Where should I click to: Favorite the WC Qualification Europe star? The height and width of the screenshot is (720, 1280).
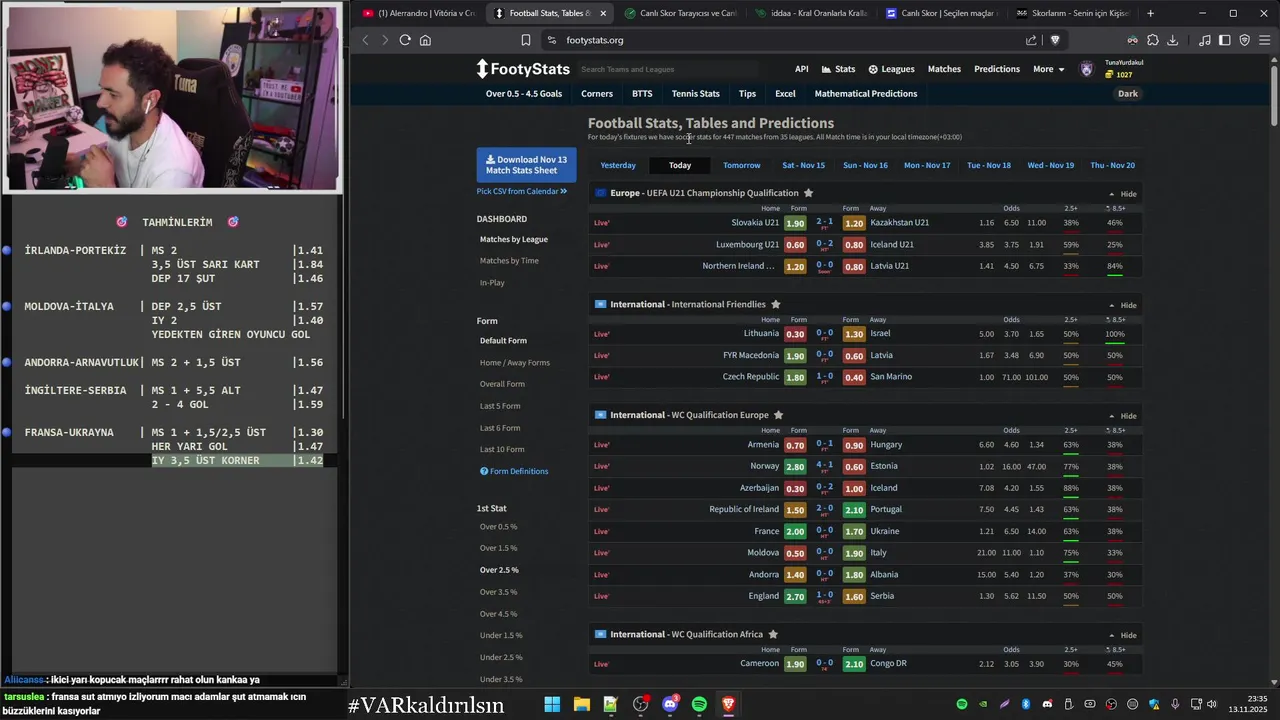point(778,415)
